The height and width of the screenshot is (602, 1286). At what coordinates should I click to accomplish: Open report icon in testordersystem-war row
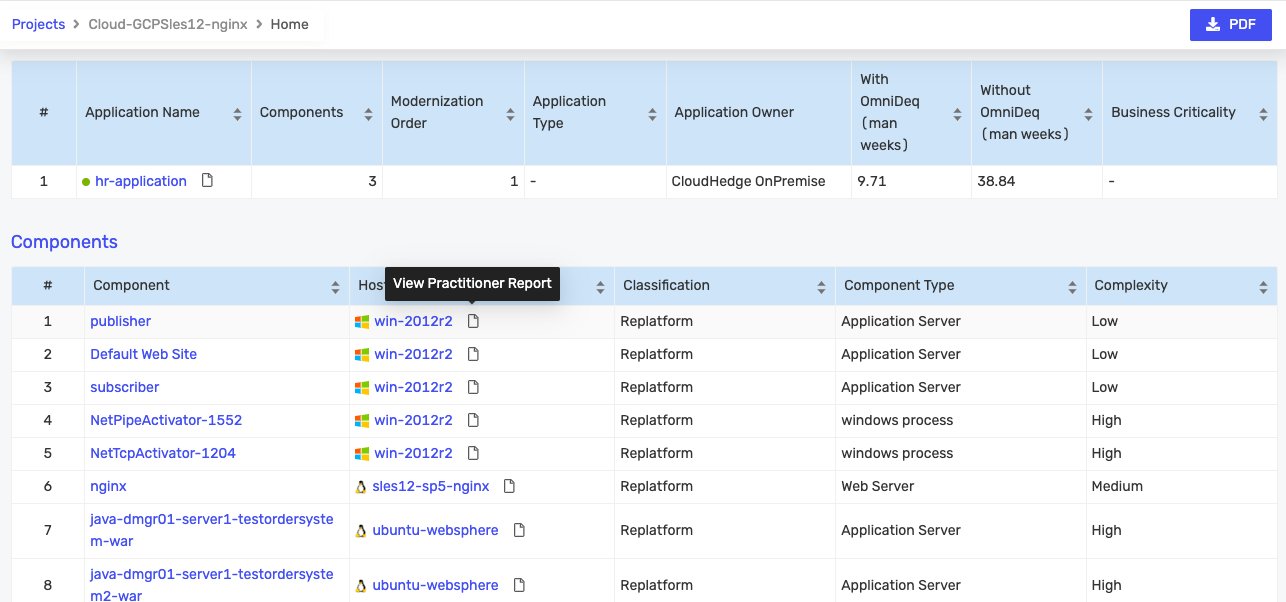tap(519, 530)
